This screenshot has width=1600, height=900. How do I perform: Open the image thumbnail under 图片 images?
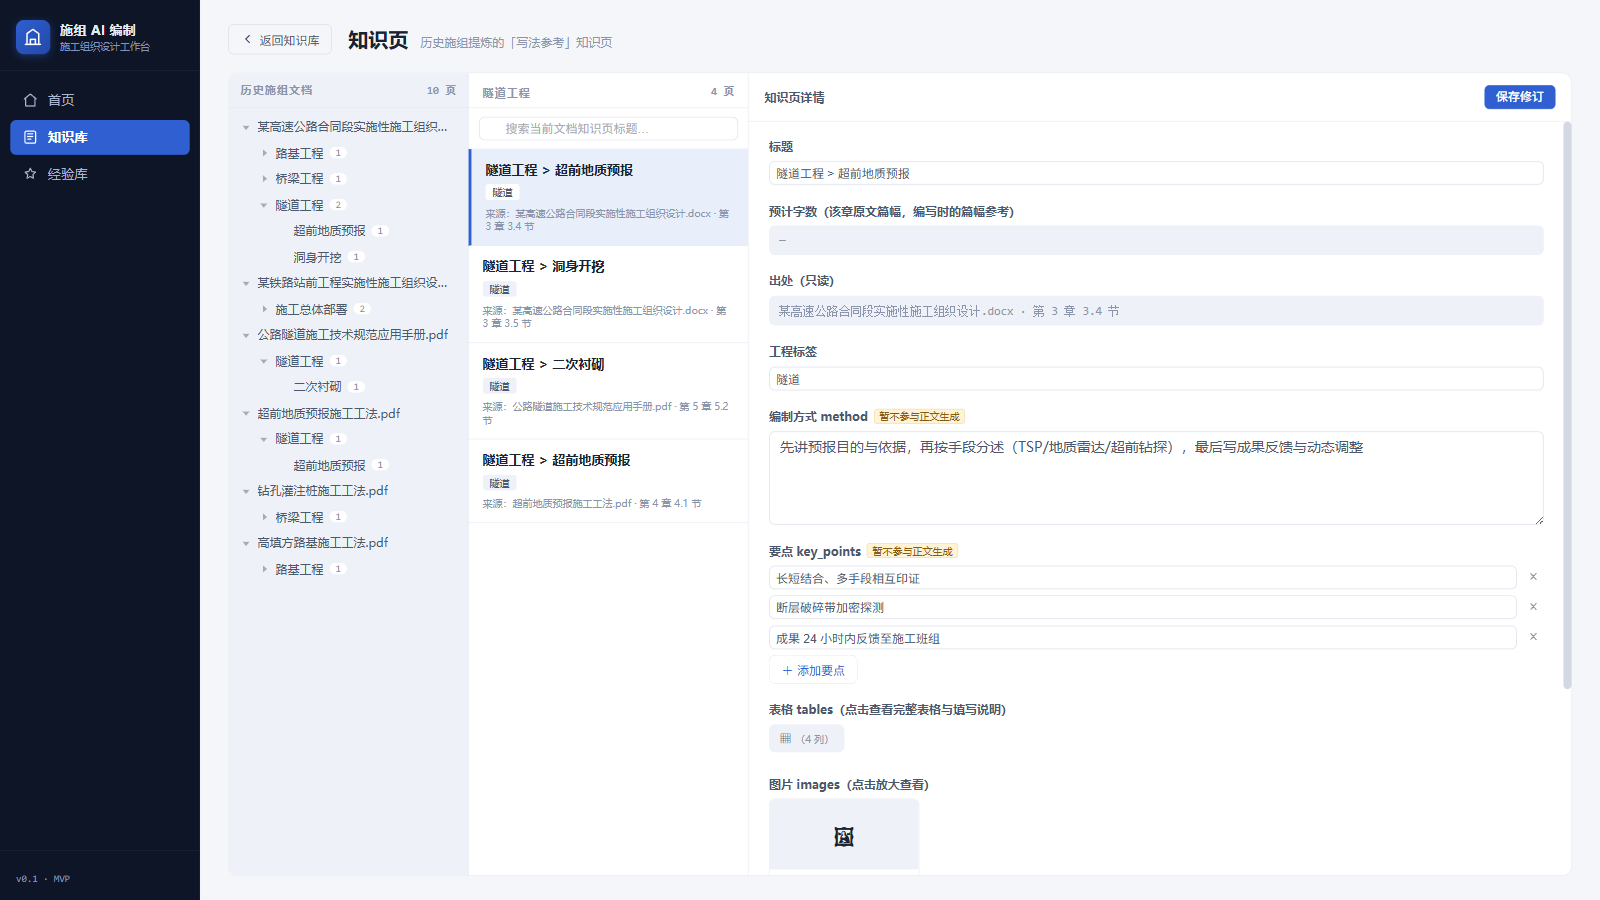point(844,837)
